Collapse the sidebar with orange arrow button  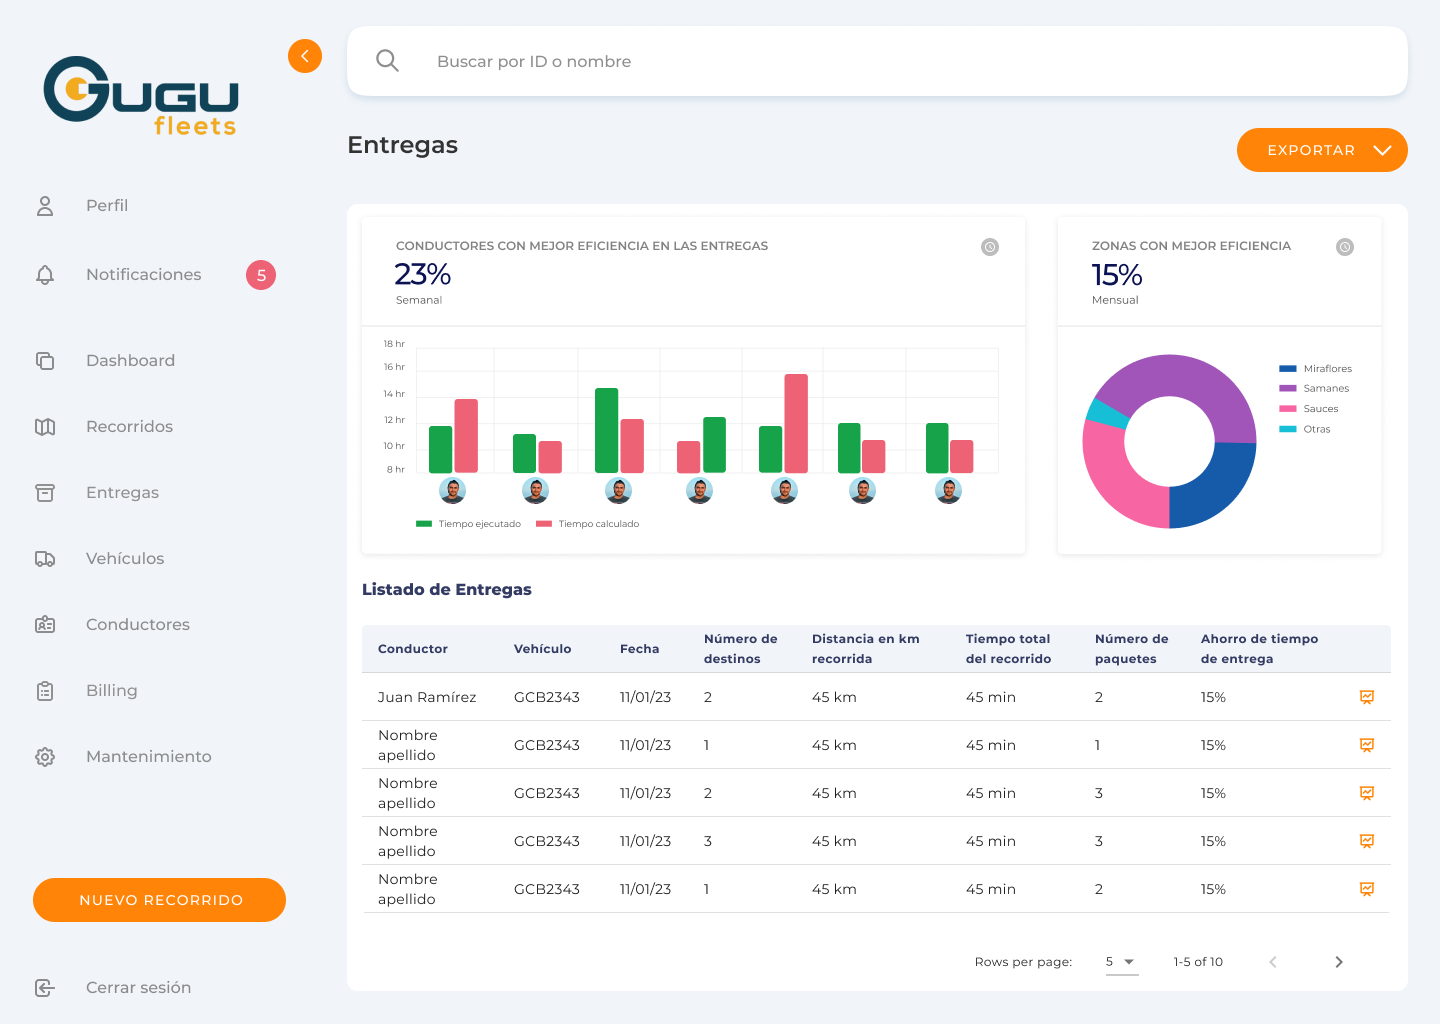pos(305,56)
